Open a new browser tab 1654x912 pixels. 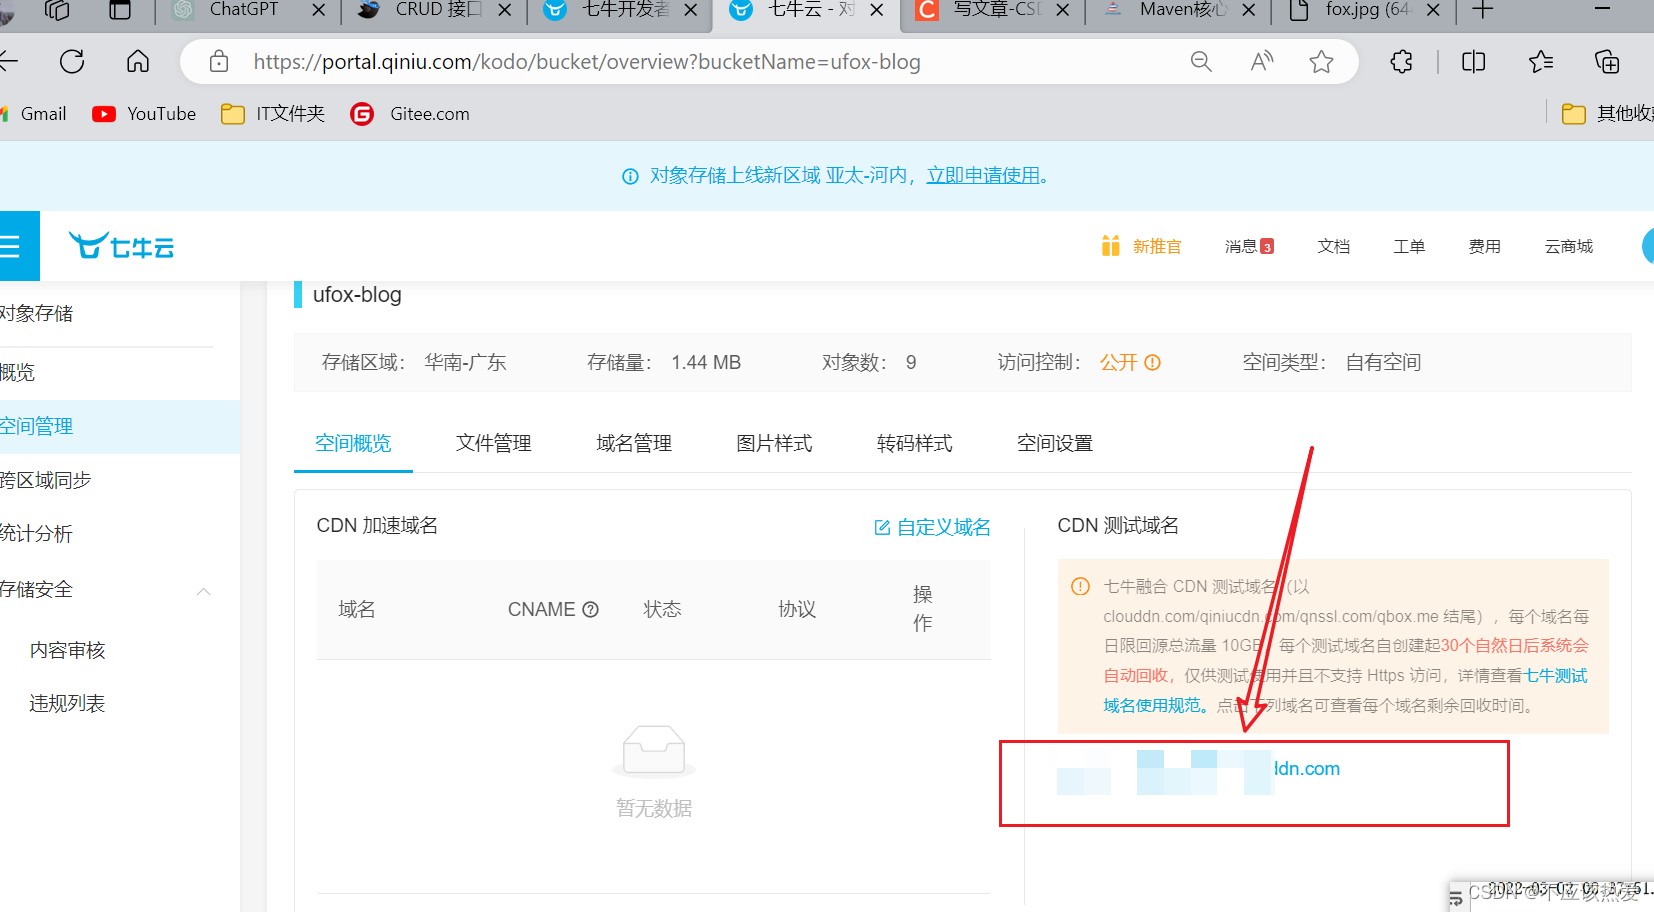coord(1483,10)
